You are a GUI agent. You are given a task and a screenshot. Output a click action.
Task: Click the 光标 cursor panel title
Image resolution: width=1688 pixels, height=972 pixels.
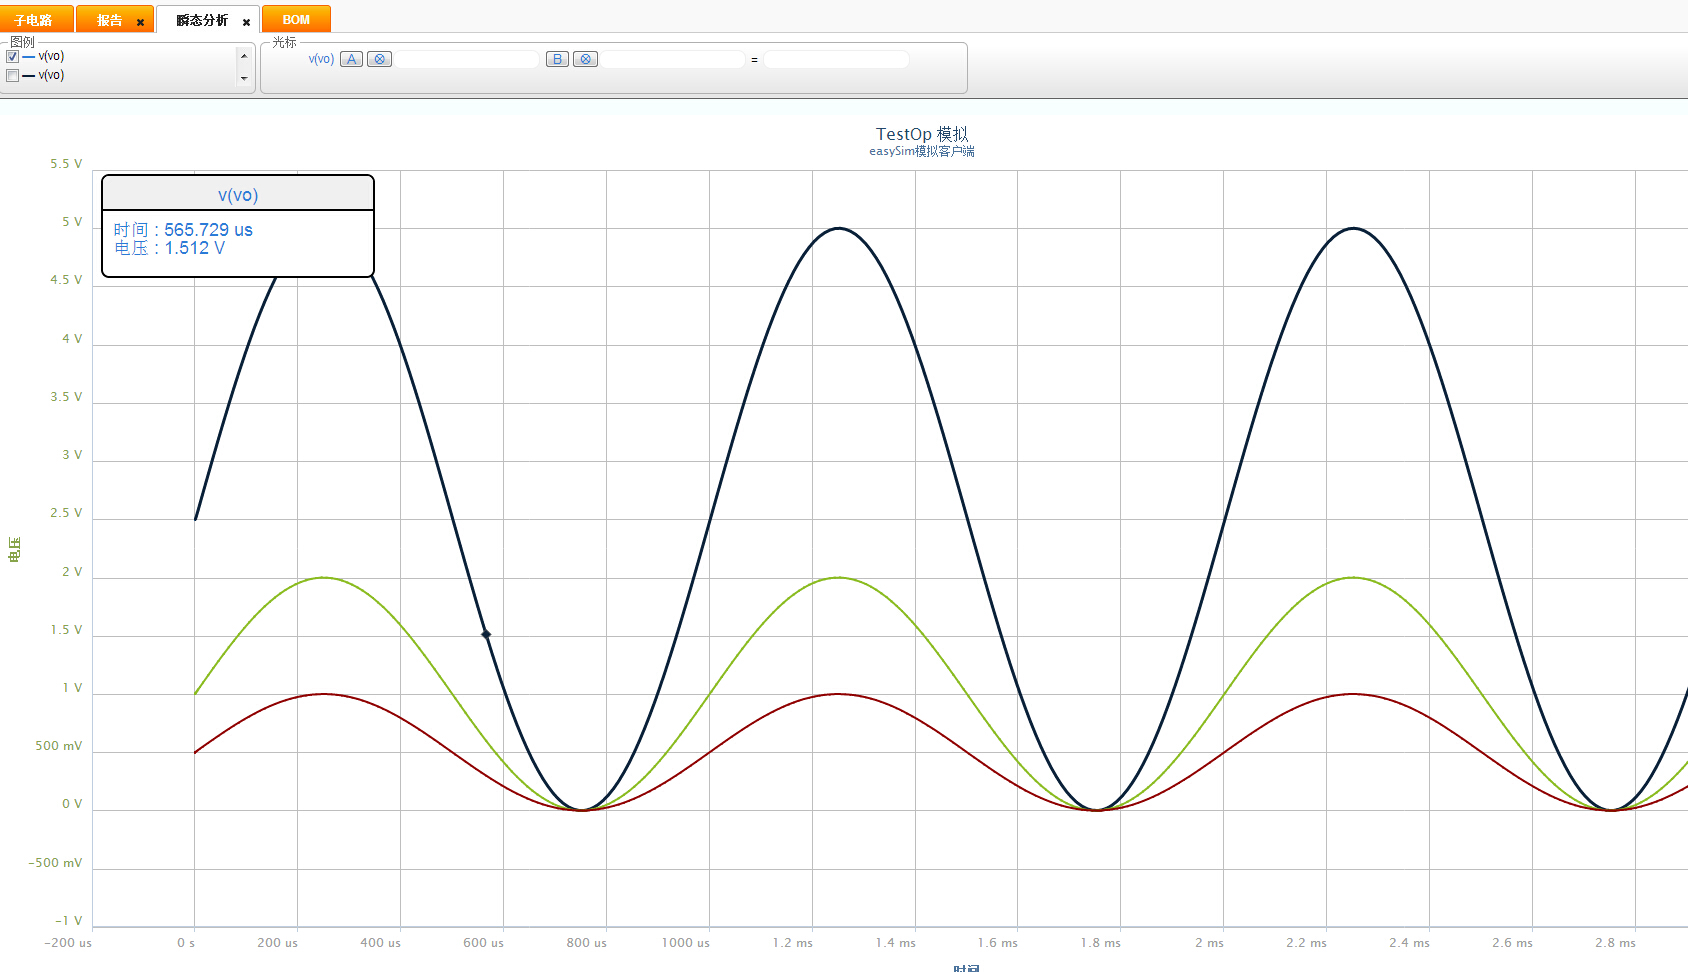tap(284, 42)
